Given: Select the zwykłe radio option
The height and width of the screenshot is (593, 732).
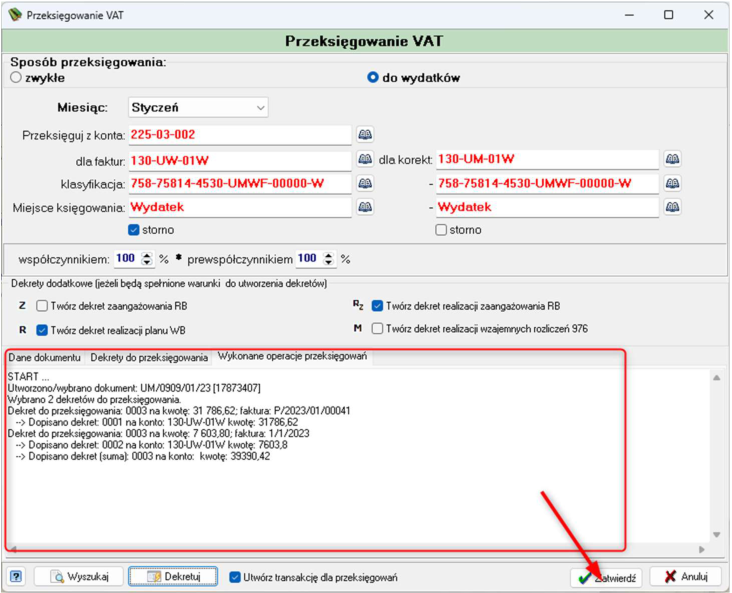Looking at the screenshot, I should 16,78.
